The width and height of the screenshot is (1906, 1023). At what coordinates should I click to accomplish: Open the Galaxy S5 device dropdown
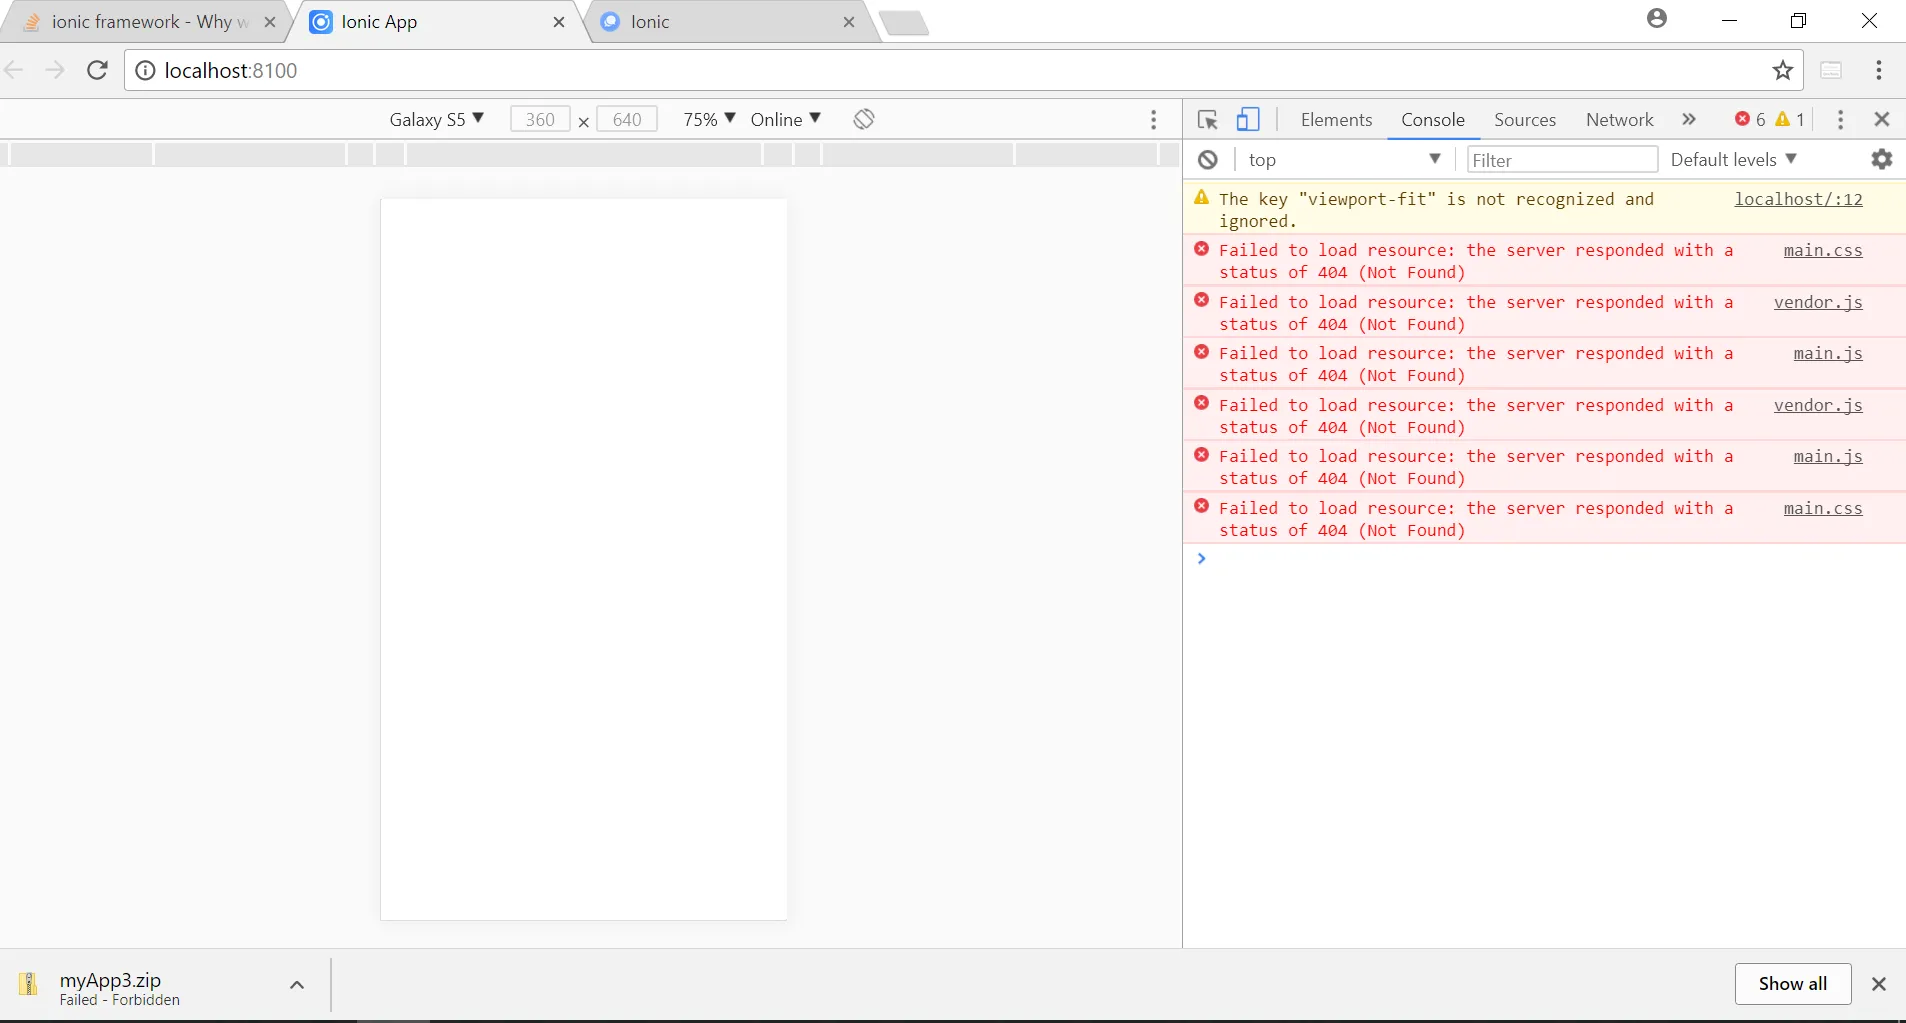[436, 119]
